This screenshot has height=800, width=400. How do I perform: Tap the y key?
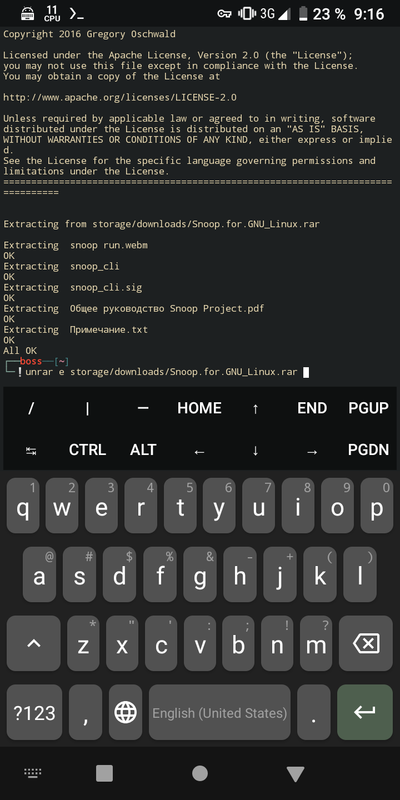pyautogui.click(x=219, y=506)
